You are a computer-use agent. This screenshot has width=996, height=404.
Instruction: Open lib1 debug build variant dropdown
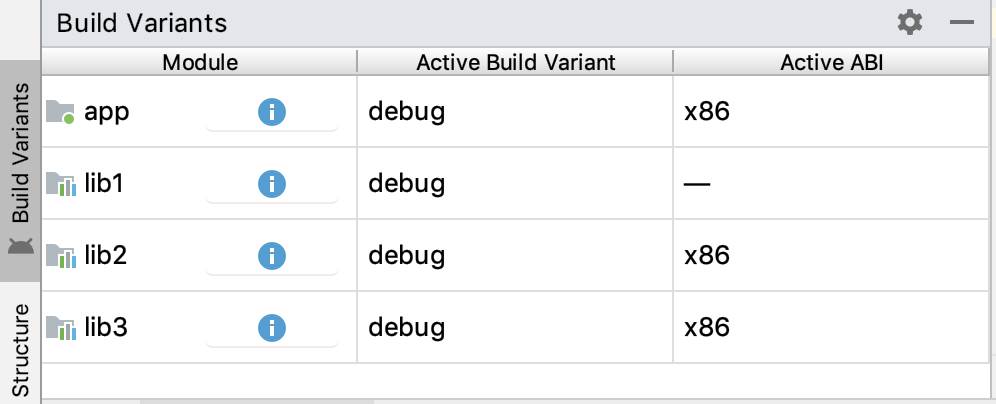coord(515,184)
